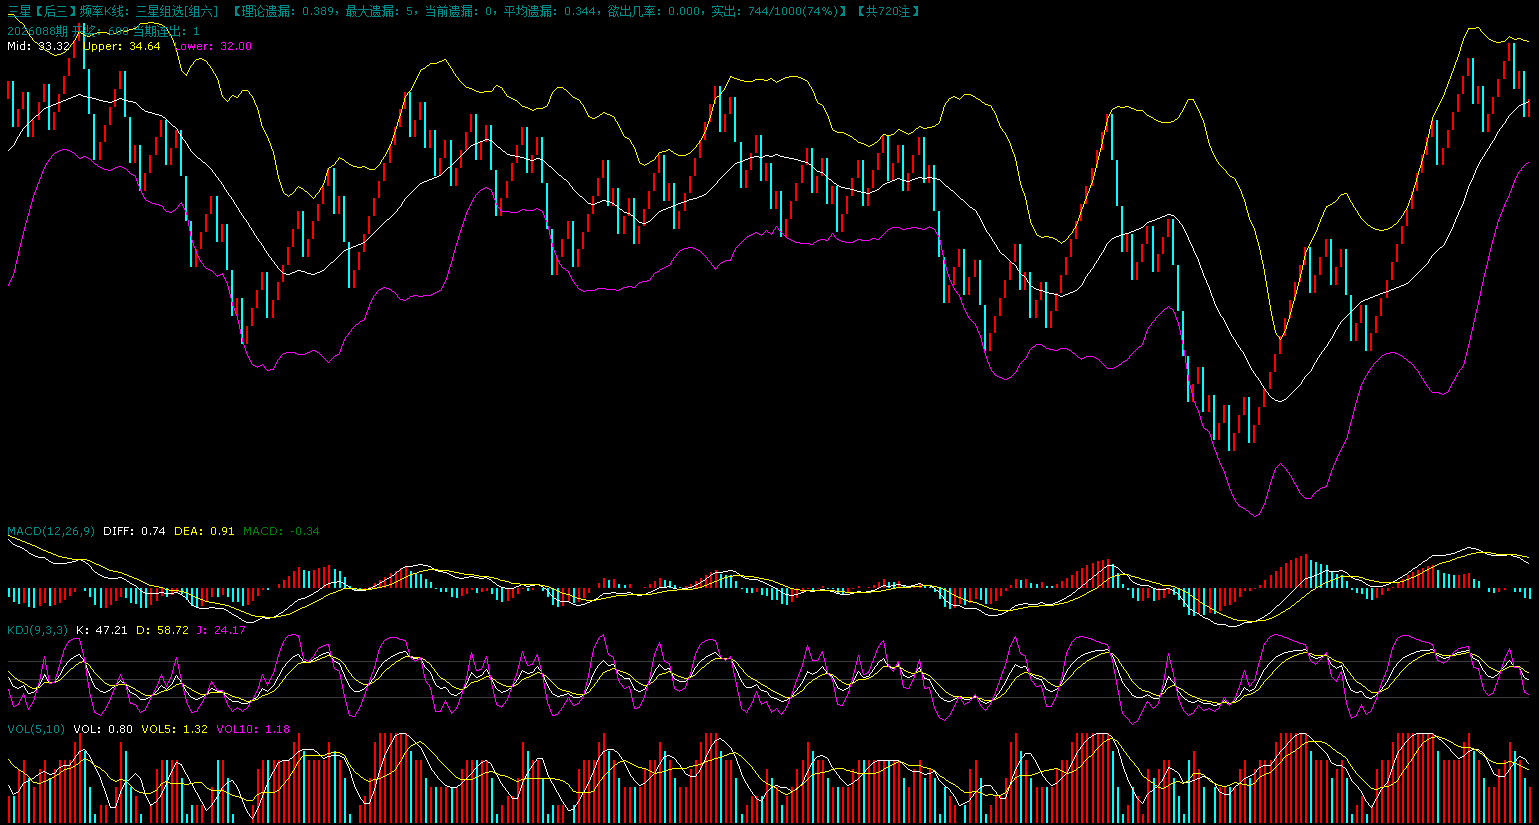
Task: Click the 【共720注】 label
Action: click(888, 11)
